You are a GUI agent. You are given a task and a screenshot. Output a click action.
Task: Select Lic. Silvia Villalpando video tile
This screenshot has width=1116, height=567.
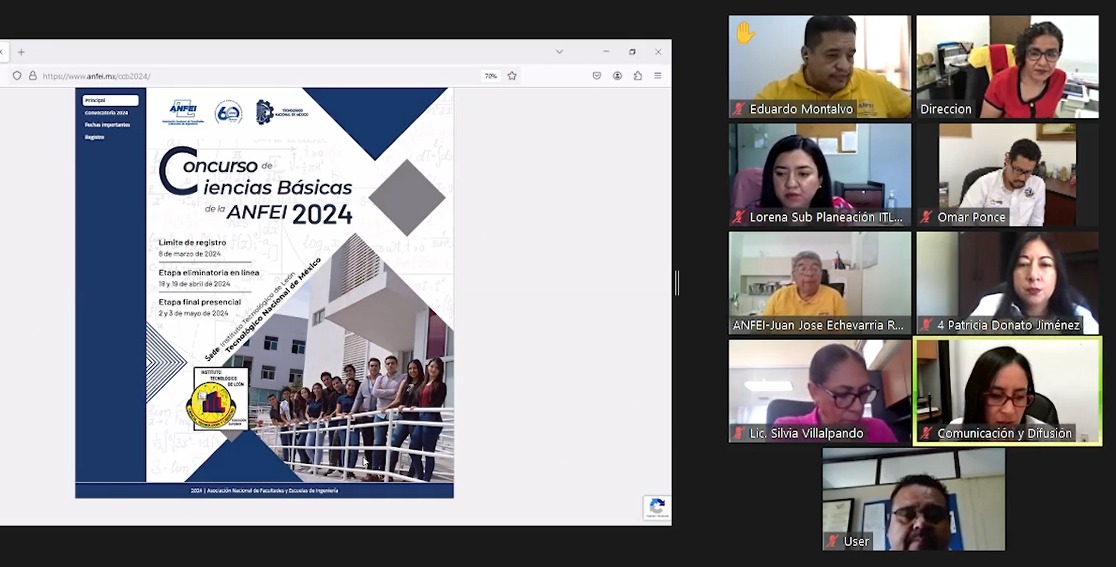[x=820, y=391]
